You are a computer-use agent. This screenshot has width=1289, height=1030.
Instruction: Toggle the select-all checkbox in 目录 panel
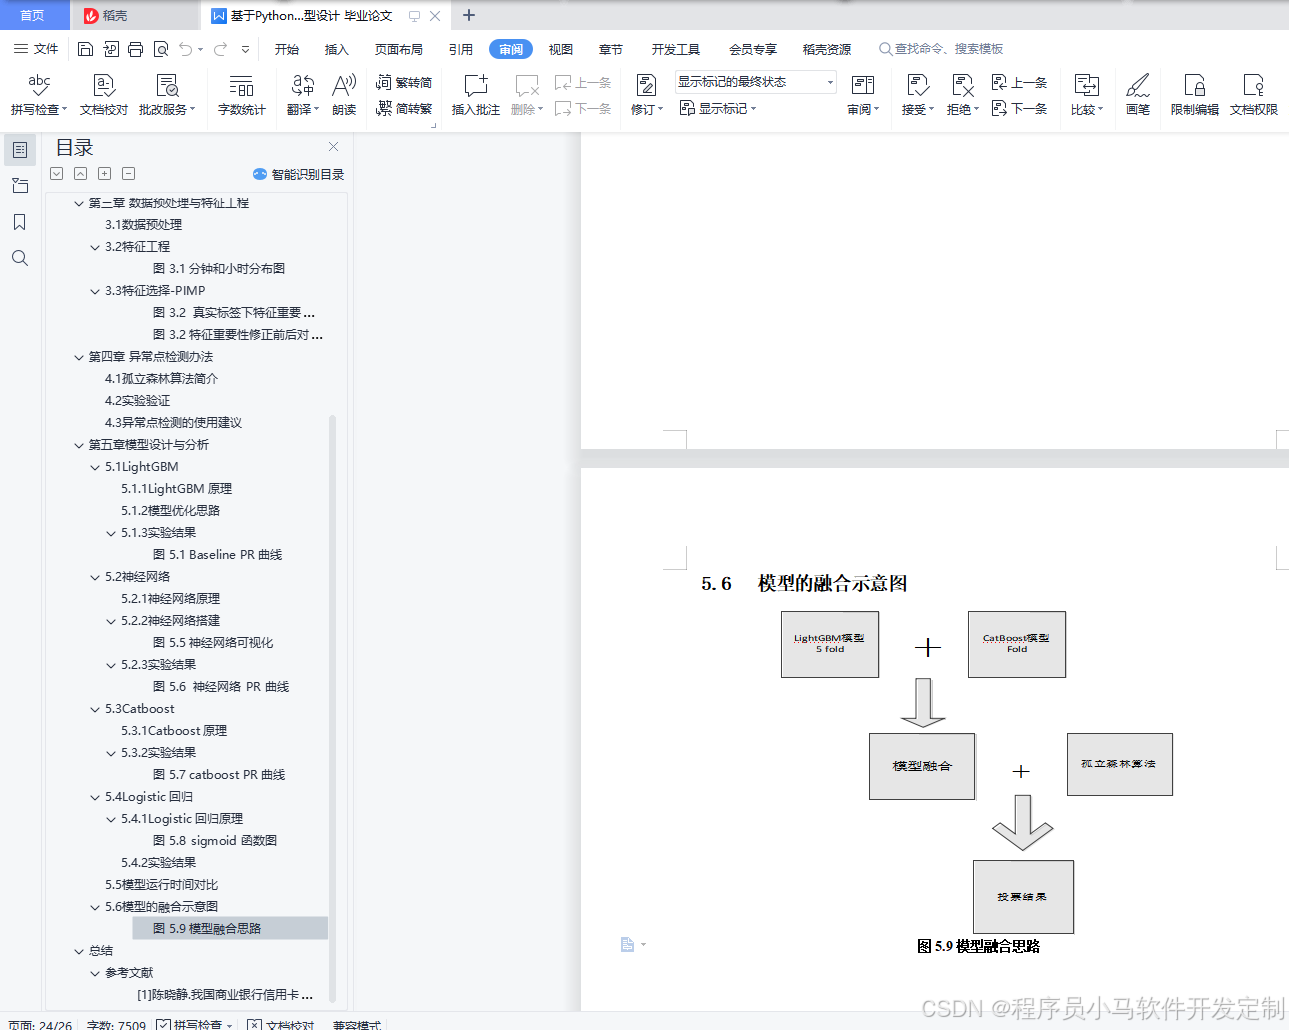(56, 173)
